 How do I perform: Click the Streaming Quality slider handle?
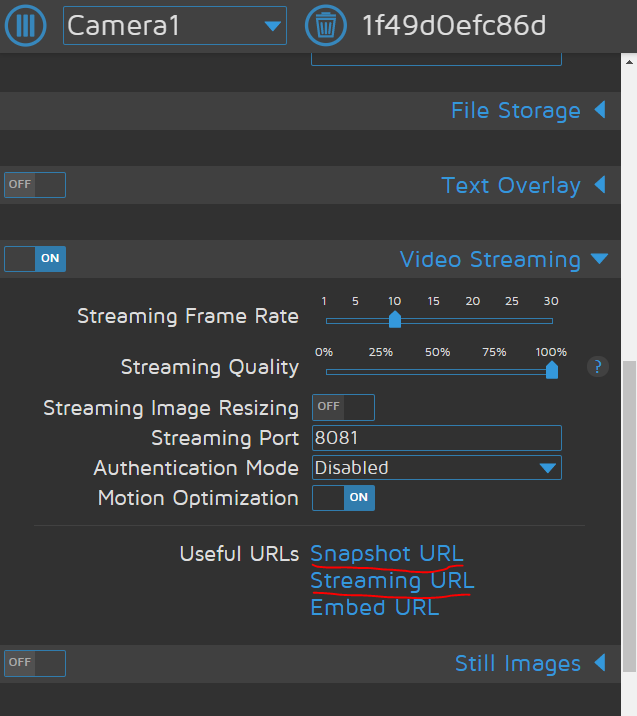click(551, 370)
